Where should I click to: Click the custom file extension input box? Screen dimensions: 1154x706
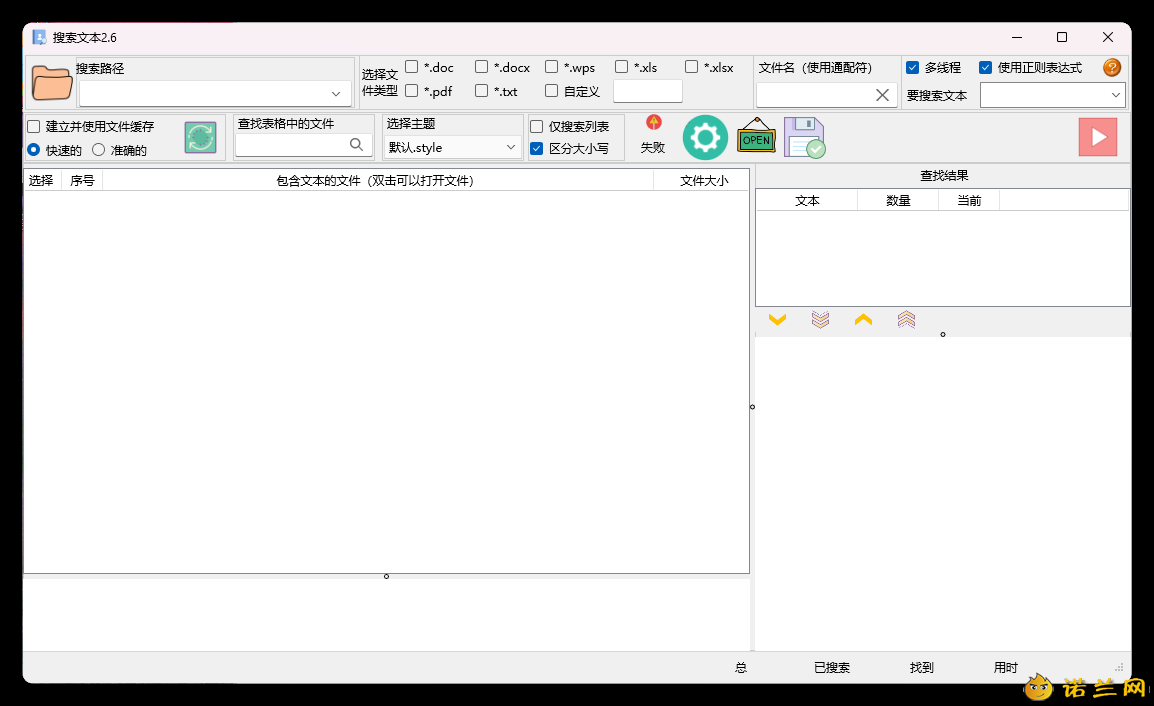point(648,91)
